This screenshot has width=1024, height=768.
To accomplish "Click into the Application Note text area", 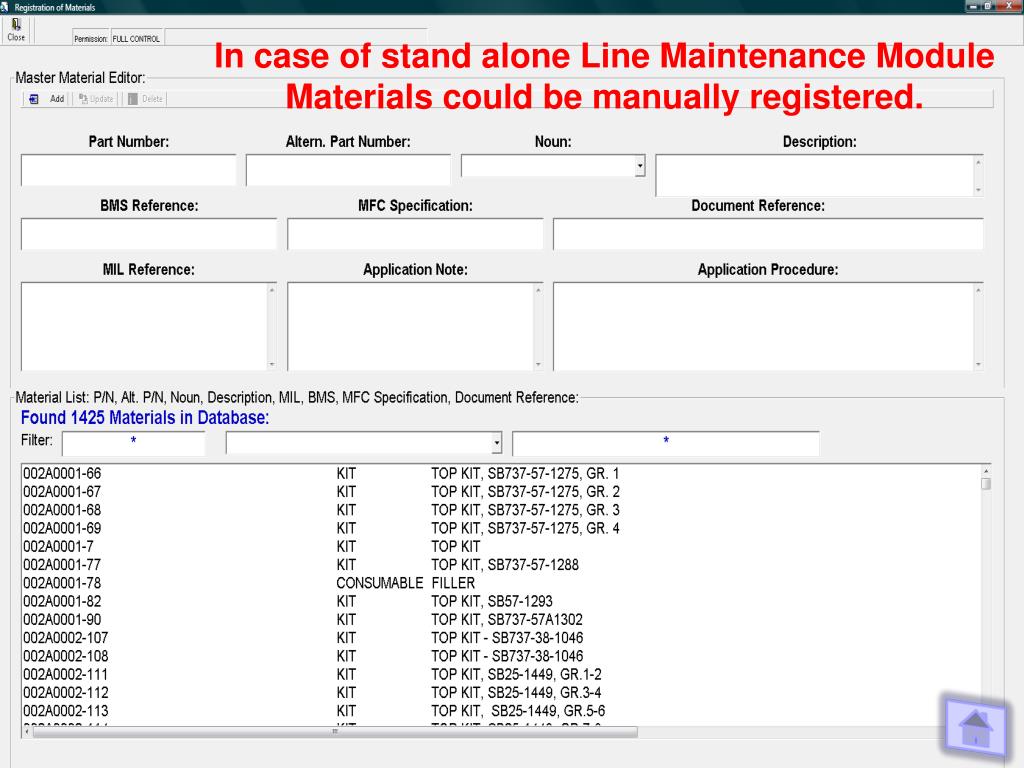I will pos(410,327).
